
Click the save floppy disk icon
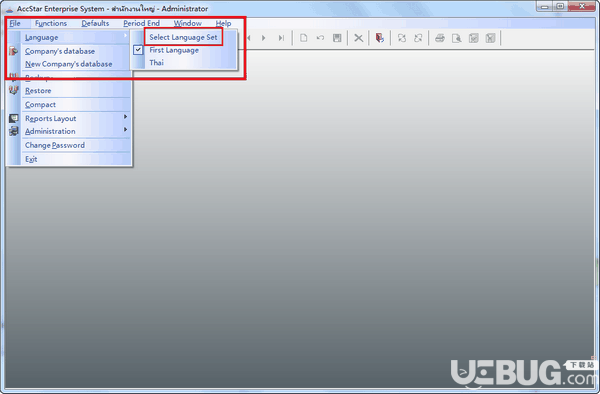[x=337, y=38]
